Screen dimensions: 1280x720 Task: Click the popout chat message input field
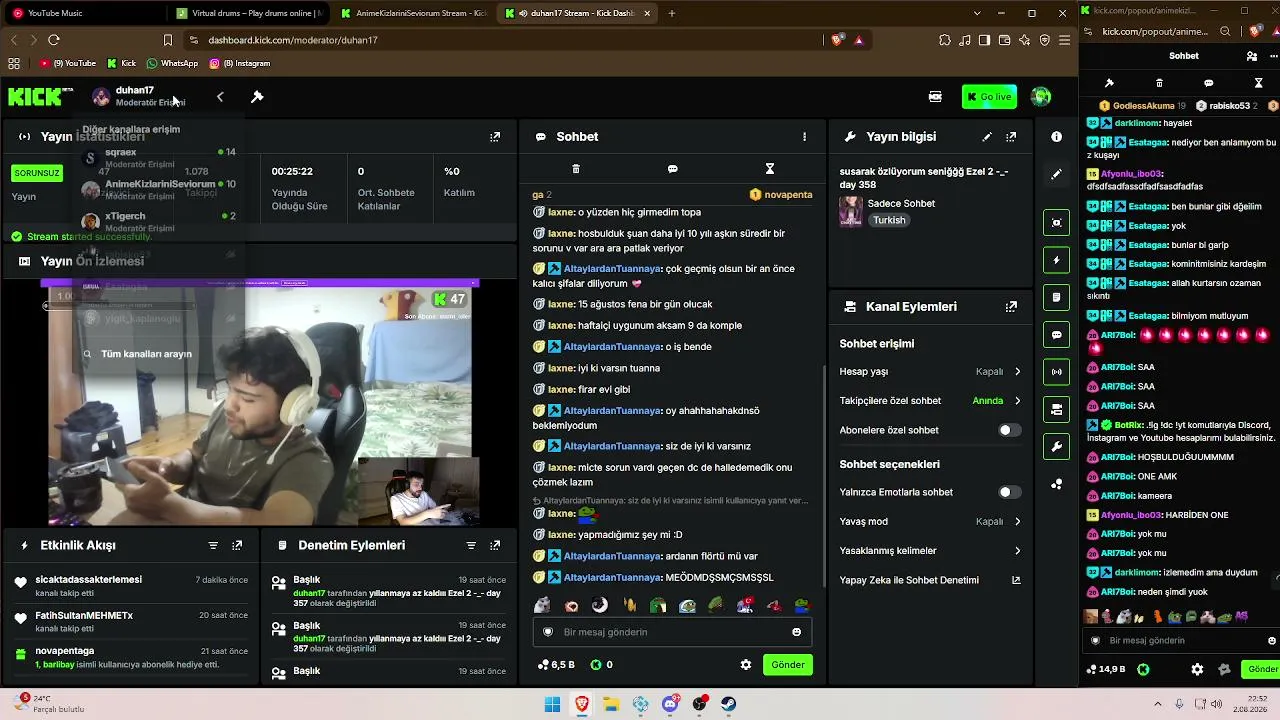pos(1182,641)
